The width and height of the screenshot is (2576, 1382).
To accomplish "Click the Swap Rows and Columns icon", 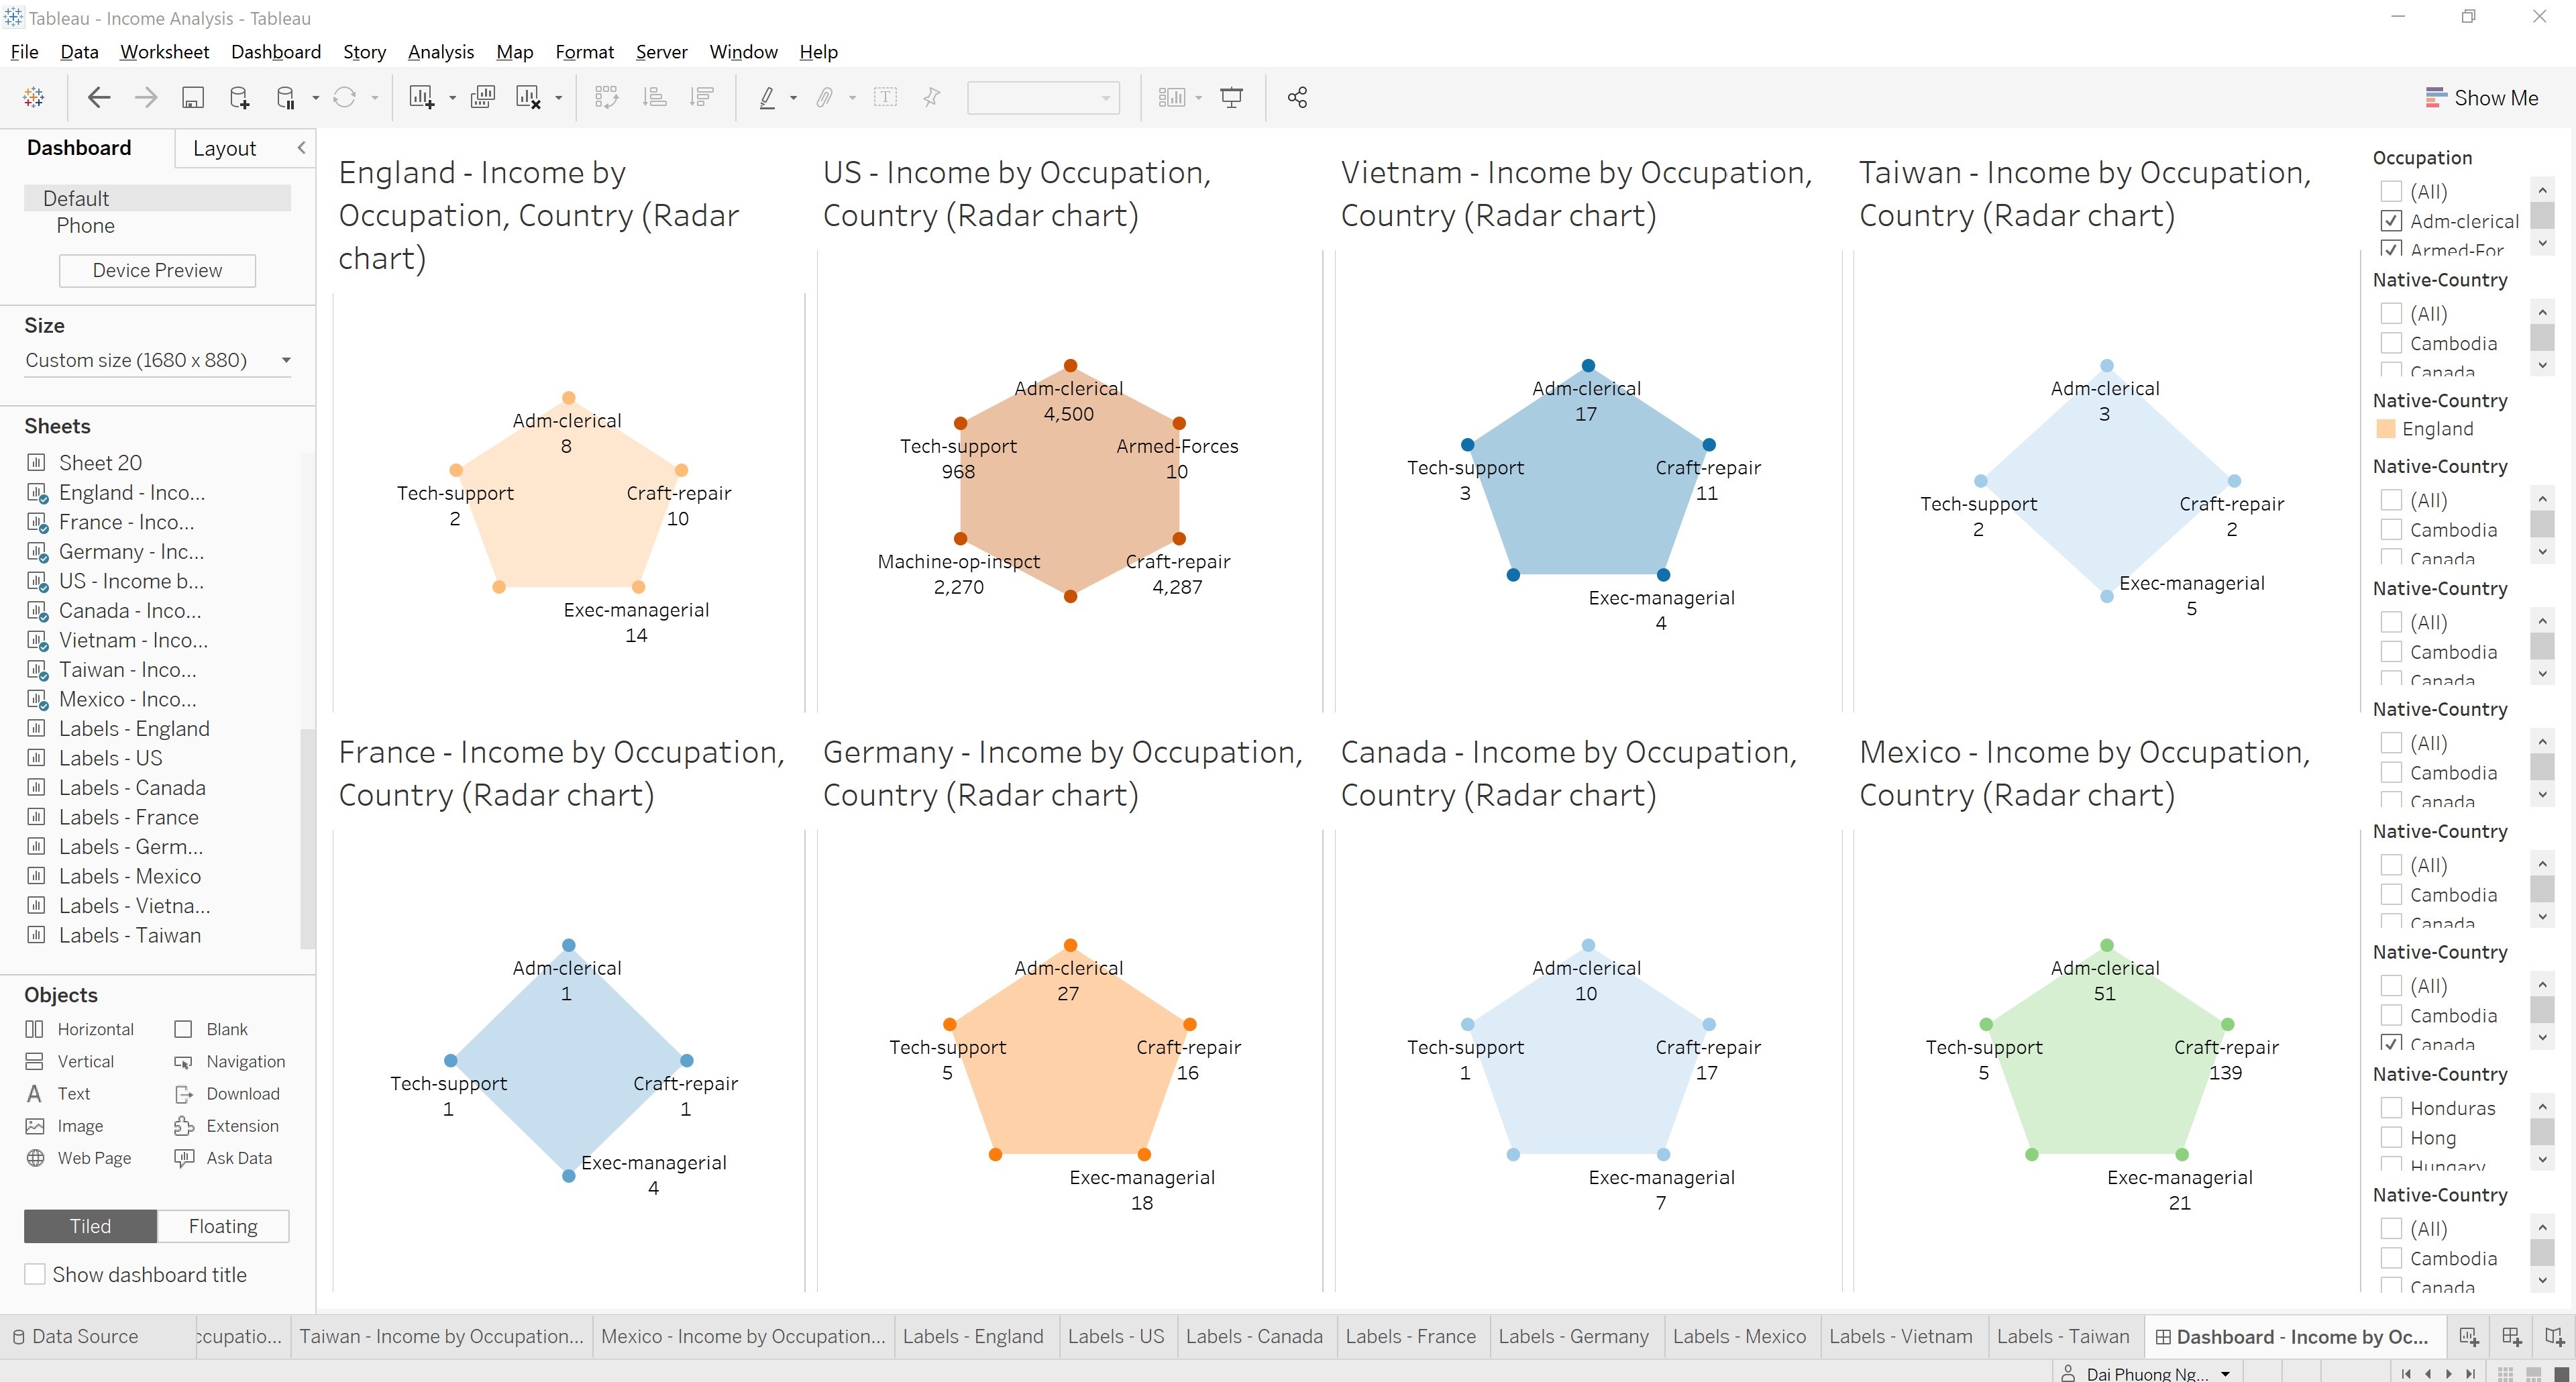I will (x=607, y=97).
